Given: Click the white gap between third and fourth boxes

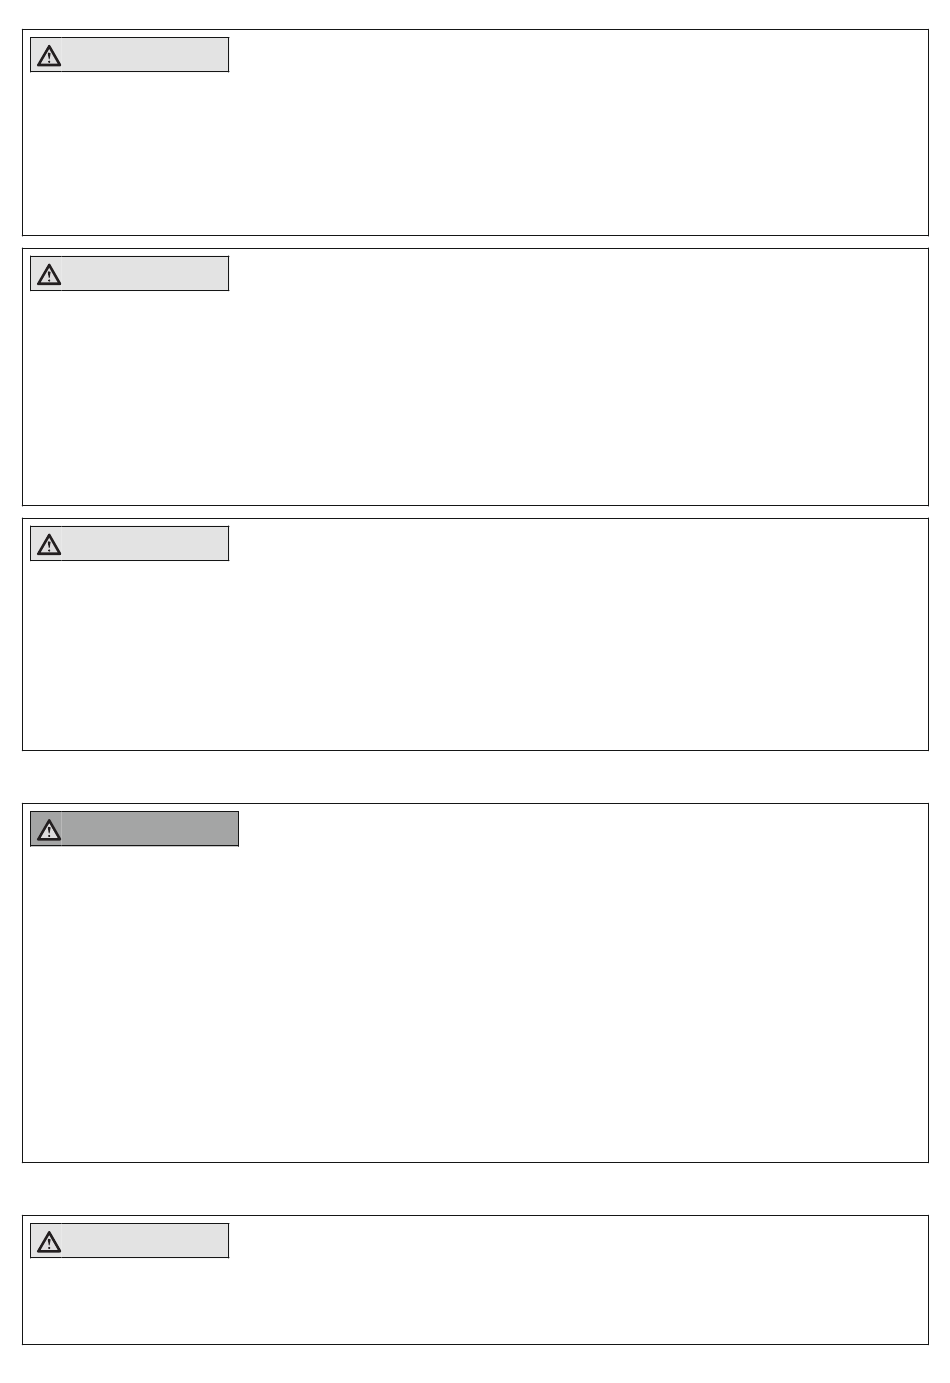Looking at the screenshot, I should click(x=475, y=777).
